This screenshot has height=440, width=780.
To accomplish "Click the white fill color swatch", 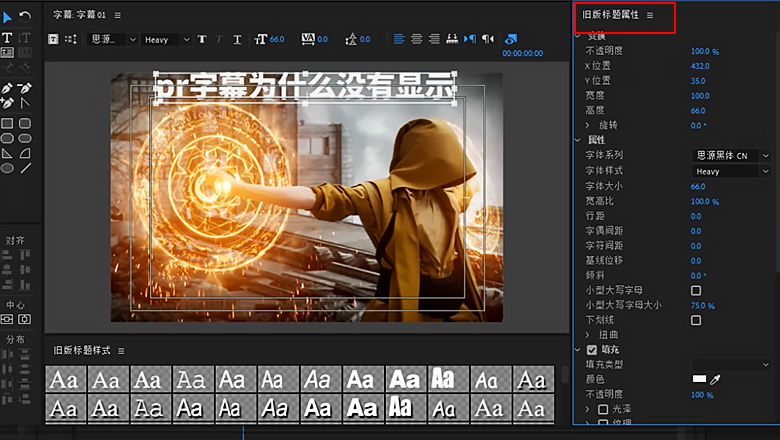I will click(x=699, y=379).
